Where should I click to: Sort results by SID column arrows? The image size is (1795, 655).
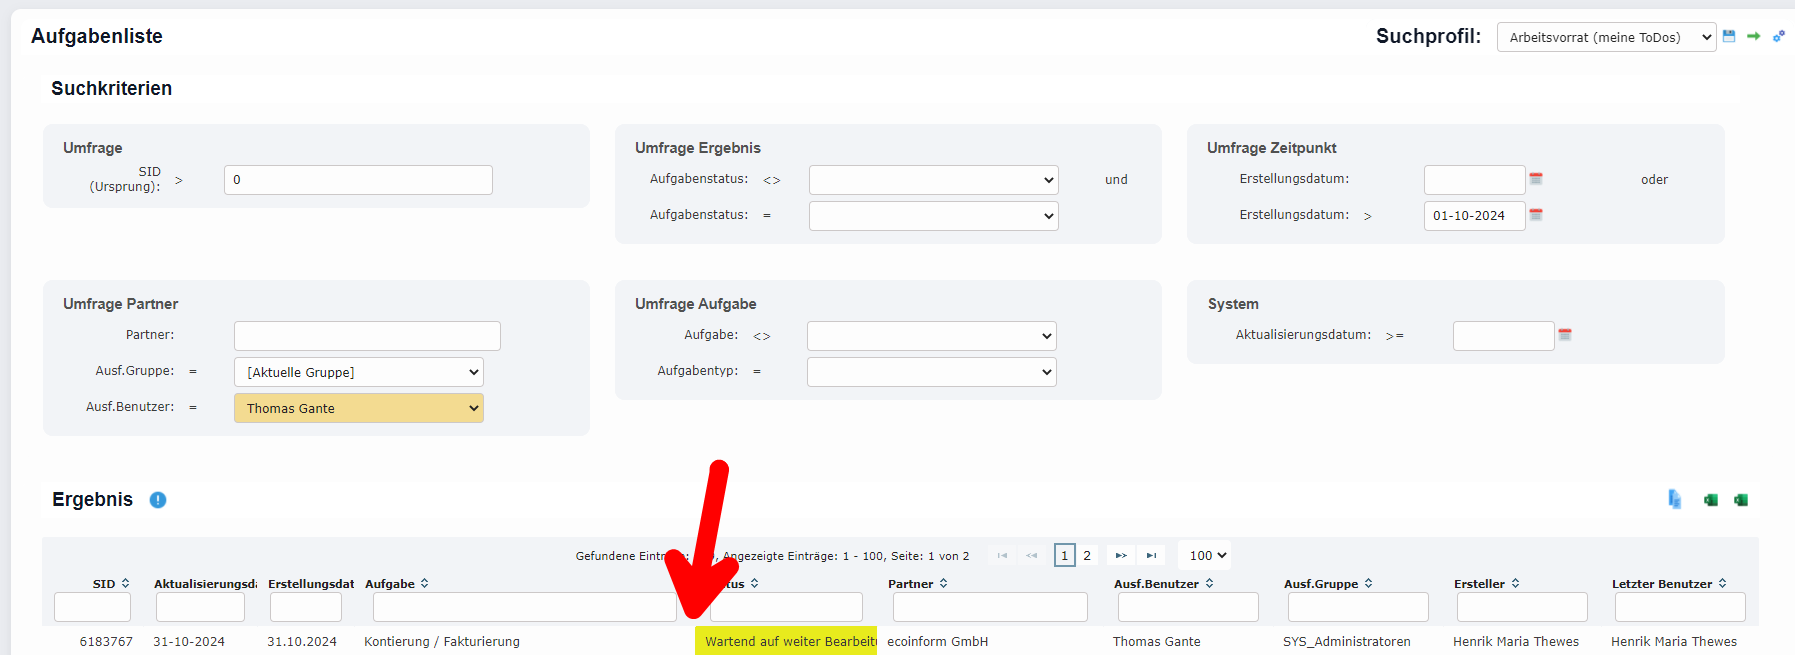(125, 583)
